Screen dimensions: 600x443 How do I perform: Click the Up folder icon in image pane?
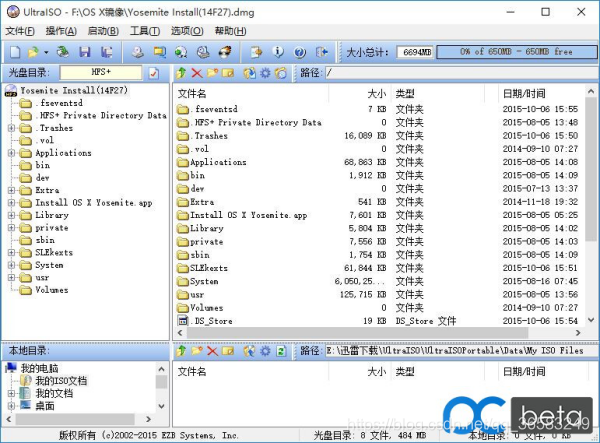coord(181,73)
